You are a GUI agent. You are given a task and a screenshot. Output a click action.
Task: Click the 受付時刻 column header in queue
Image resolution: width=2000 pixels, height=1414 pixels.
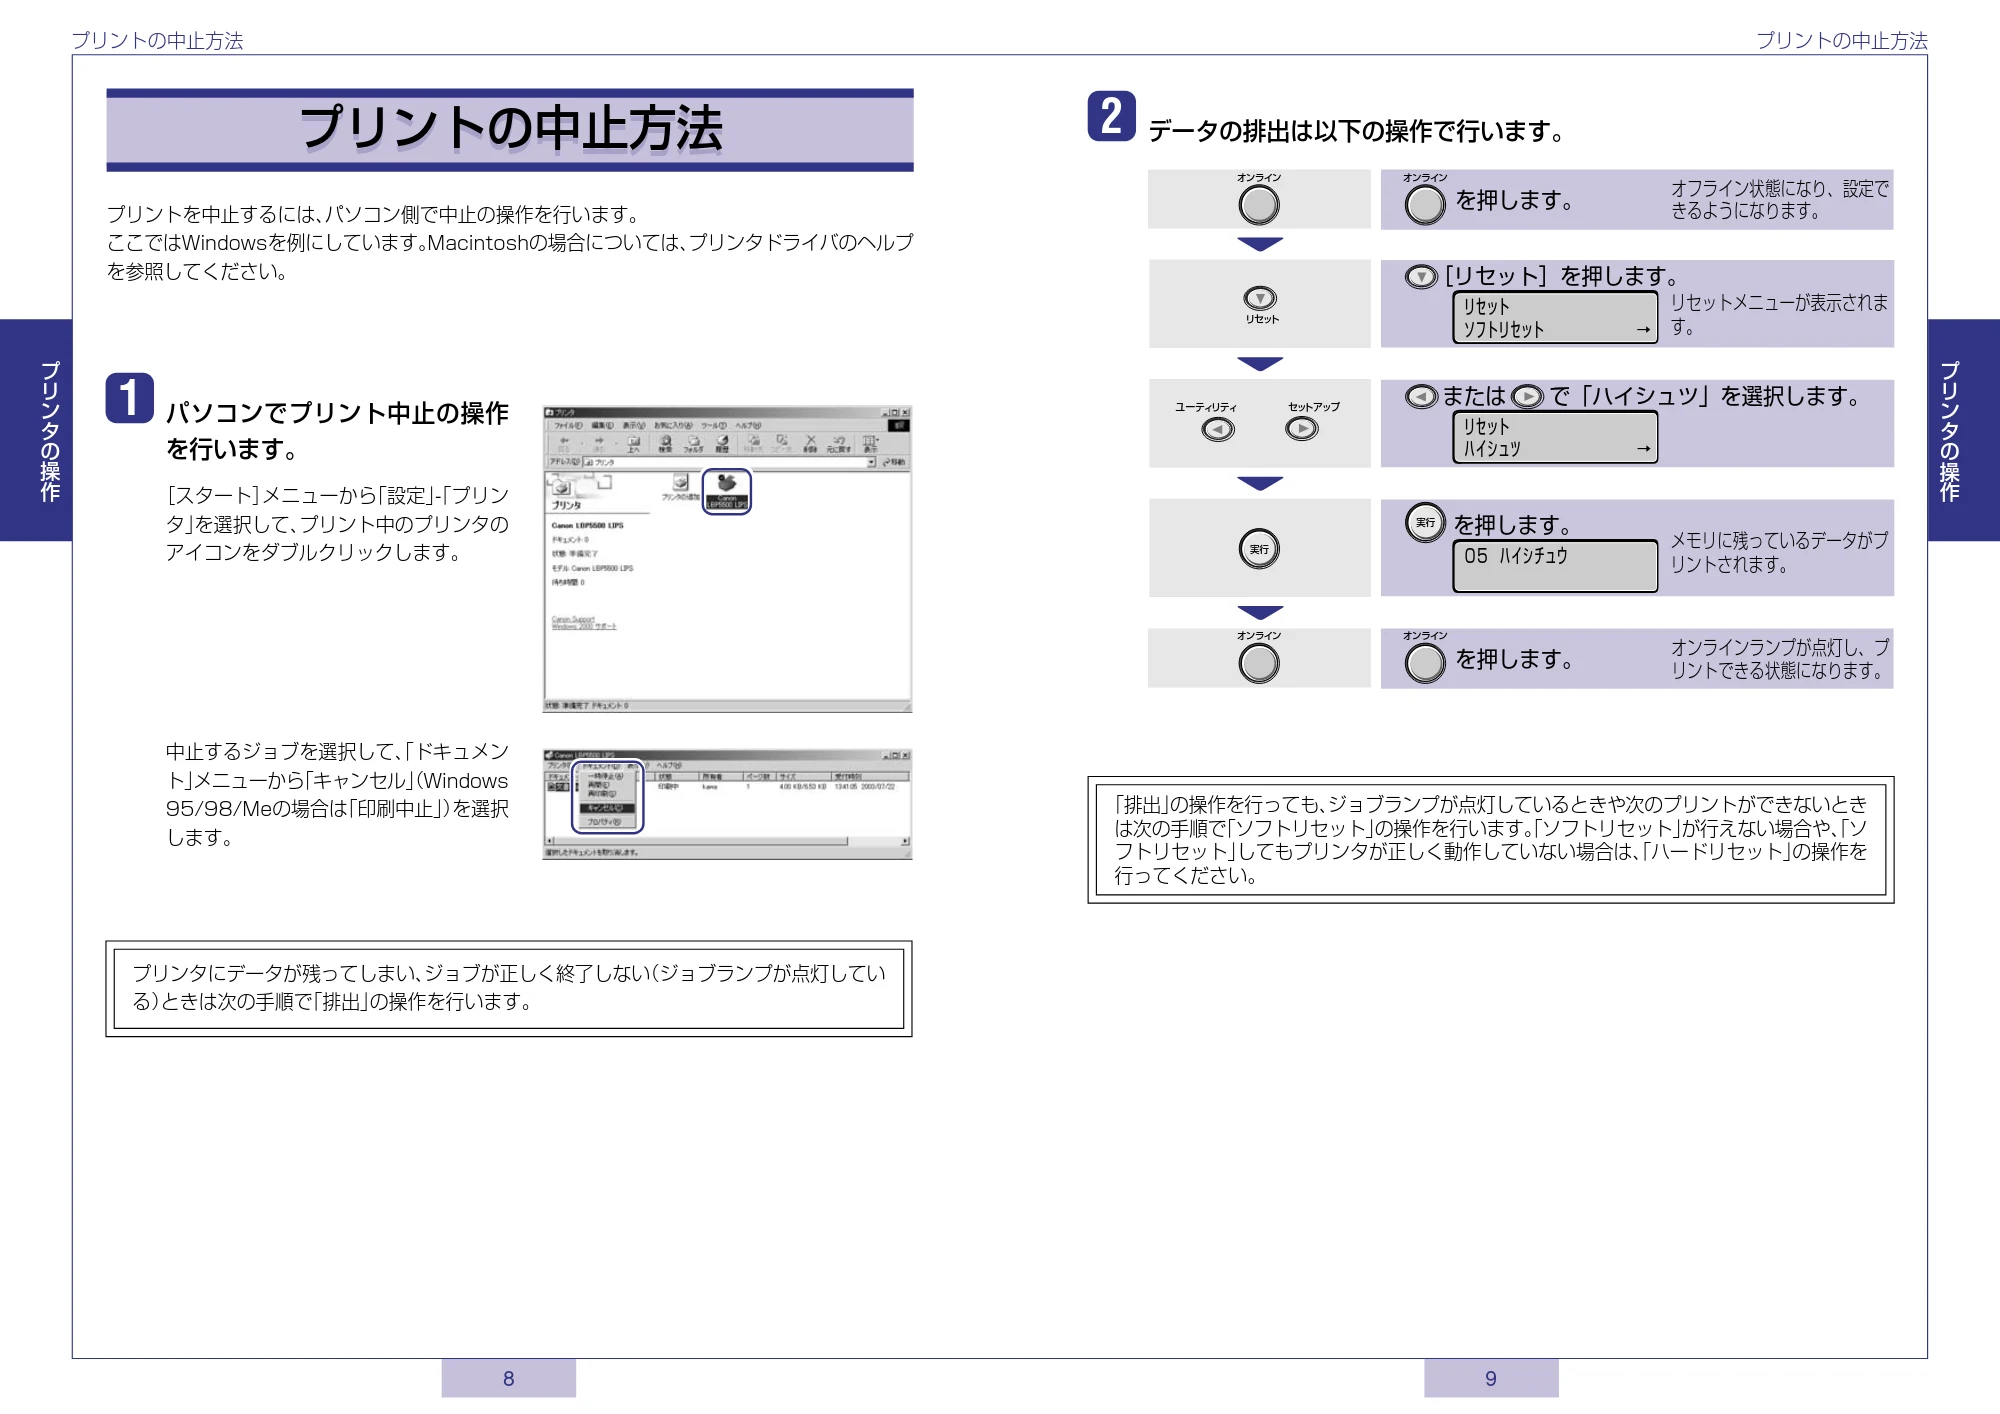tap(870, 776)
